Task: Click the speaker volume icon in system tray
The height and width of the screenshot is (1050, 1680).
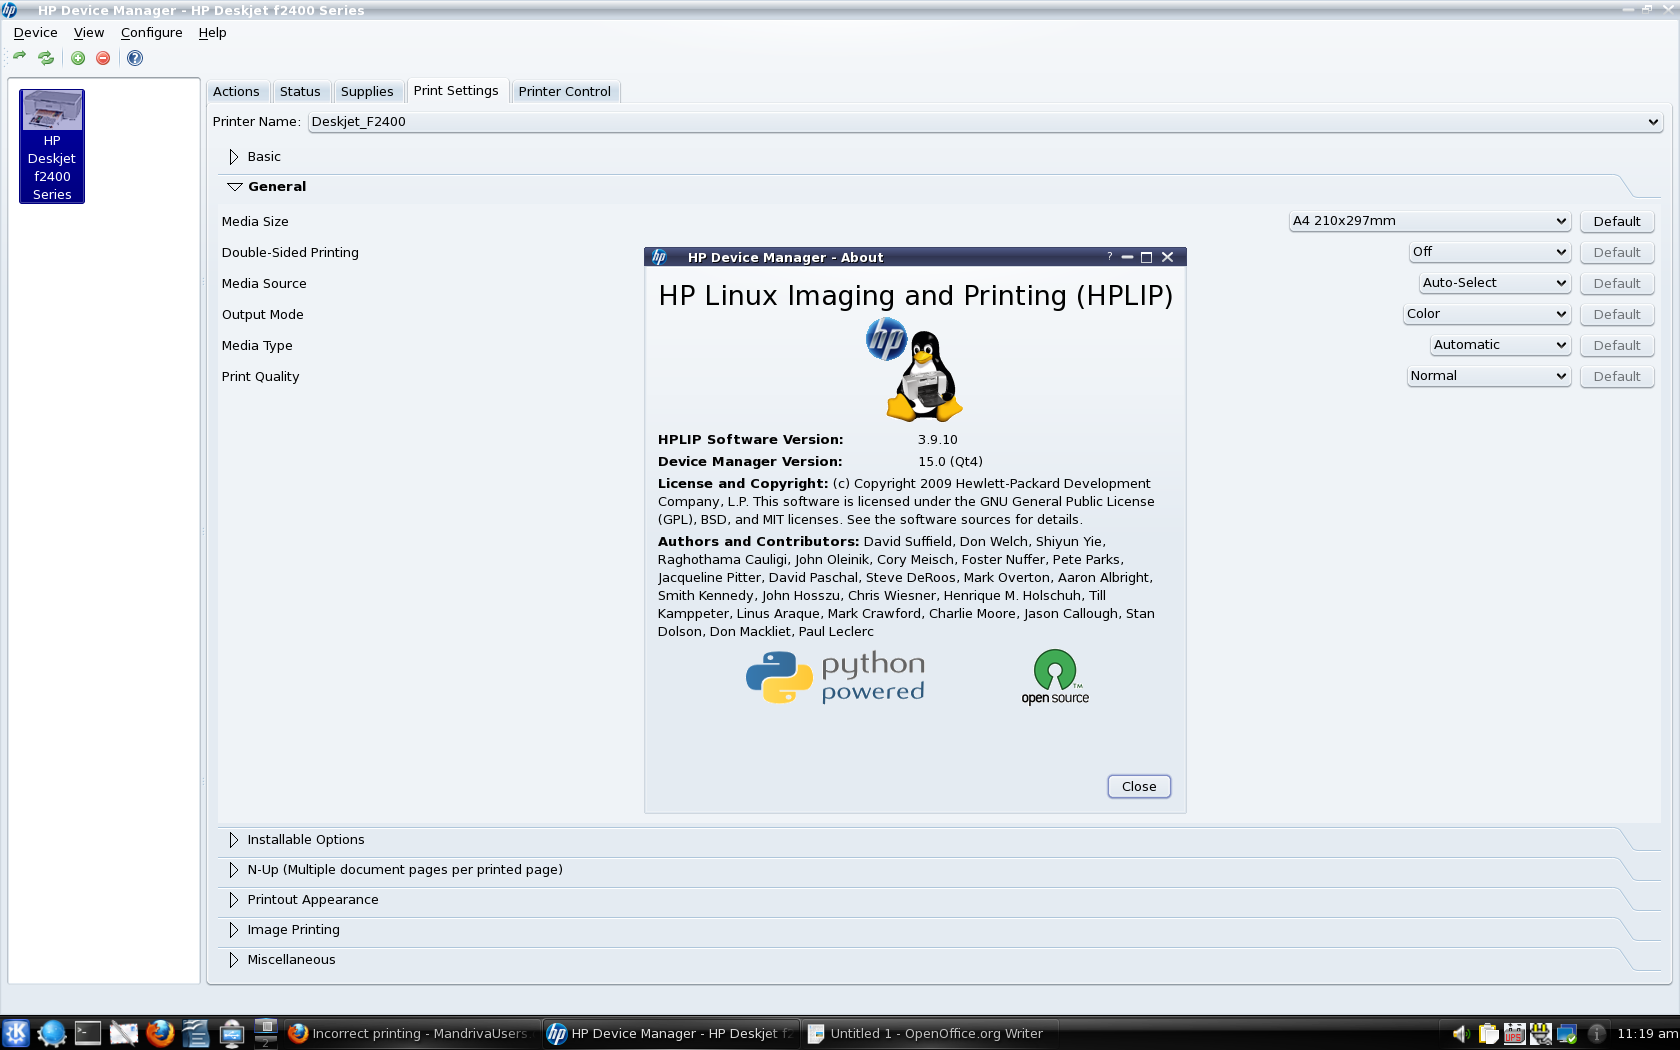Action: 1461,1034
